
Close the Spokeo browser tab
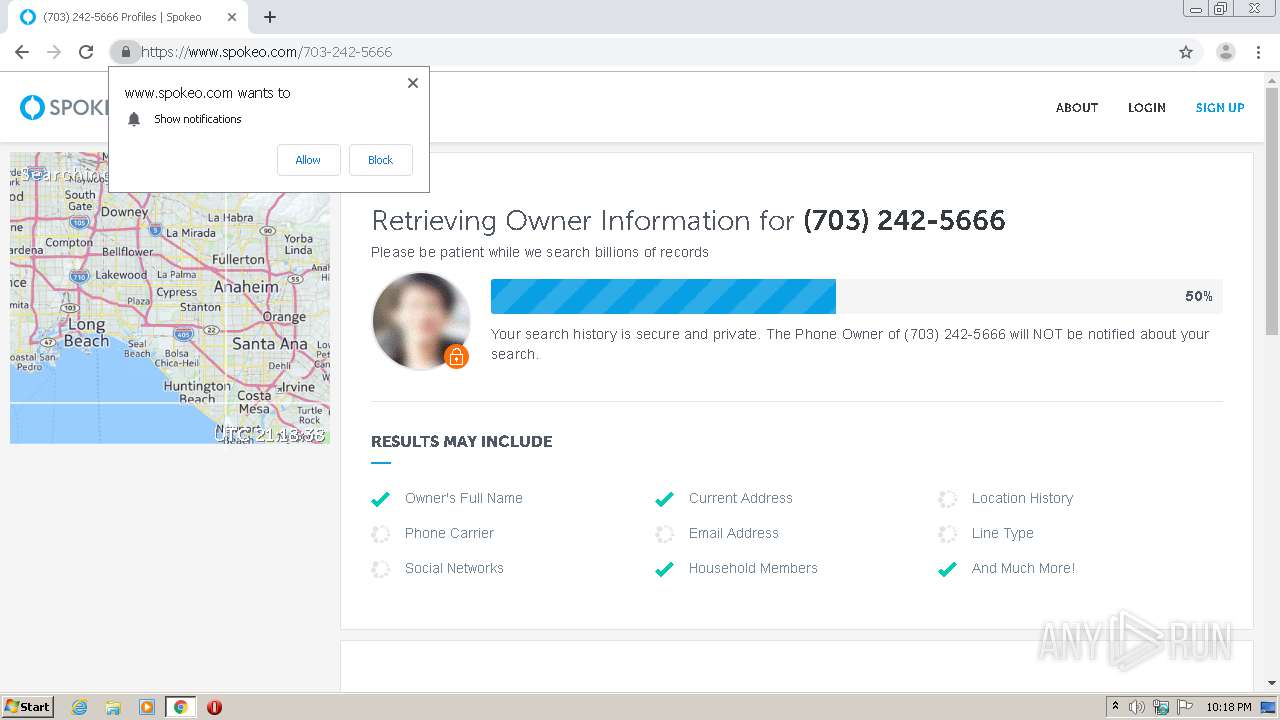point(232,17)
